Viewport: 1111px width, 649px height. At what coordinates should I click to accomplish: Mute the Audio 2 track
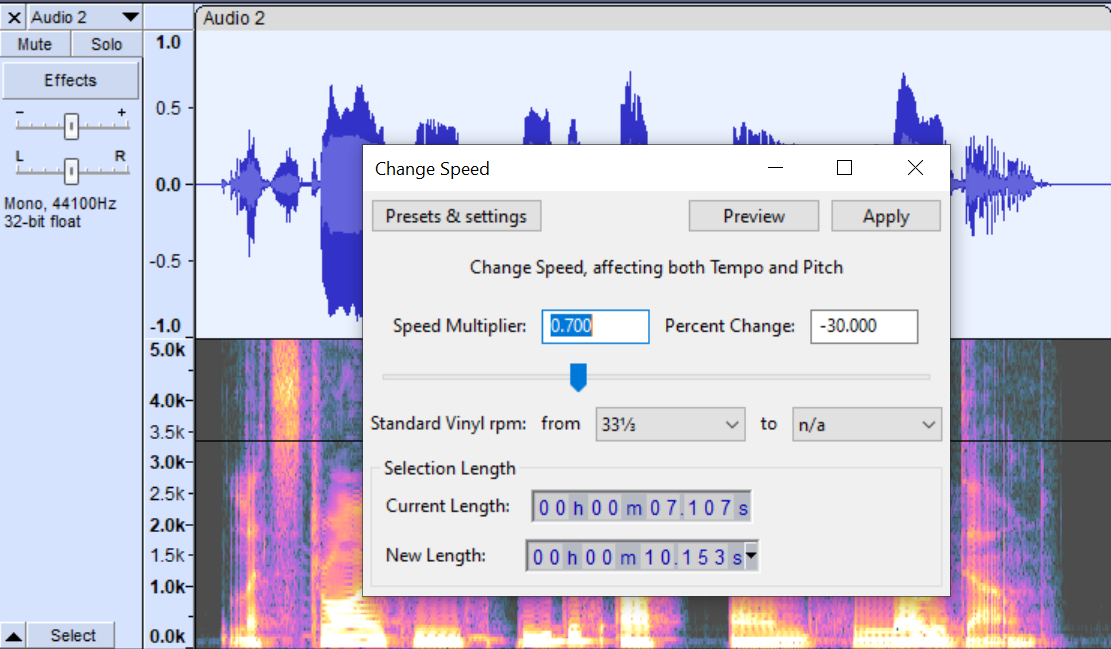click(35, 43)
